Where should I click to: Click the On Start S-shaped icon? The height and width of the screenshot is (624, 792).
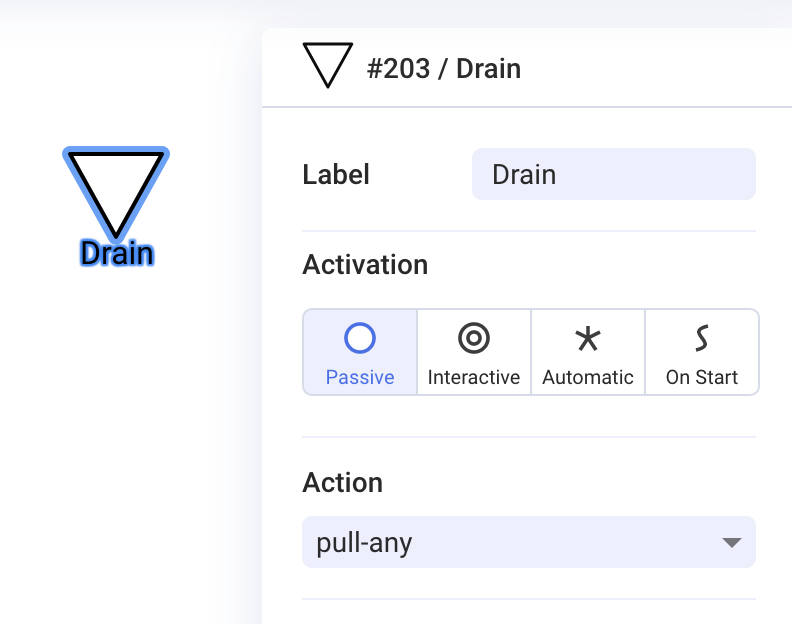702,338
